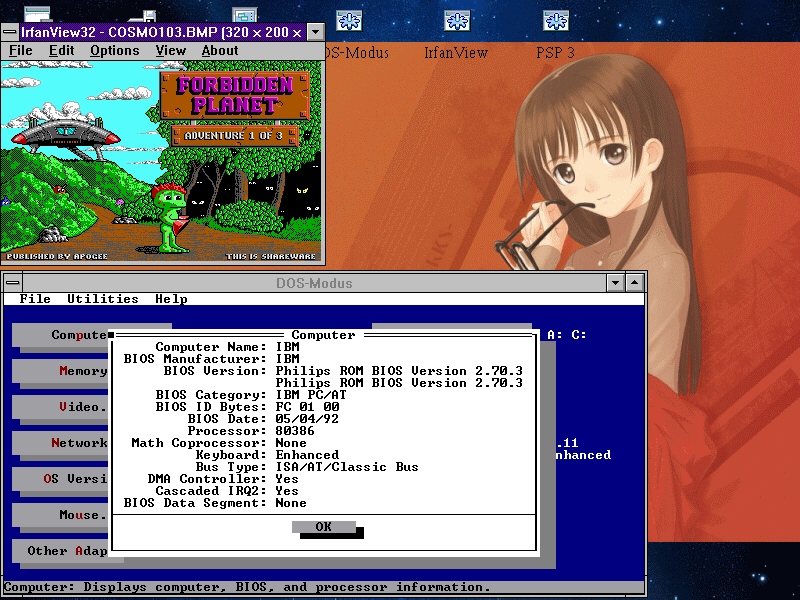Open the Help menu in DOS-Modus
This screenshot has height=600, width=800.
(x=171, y=299)
